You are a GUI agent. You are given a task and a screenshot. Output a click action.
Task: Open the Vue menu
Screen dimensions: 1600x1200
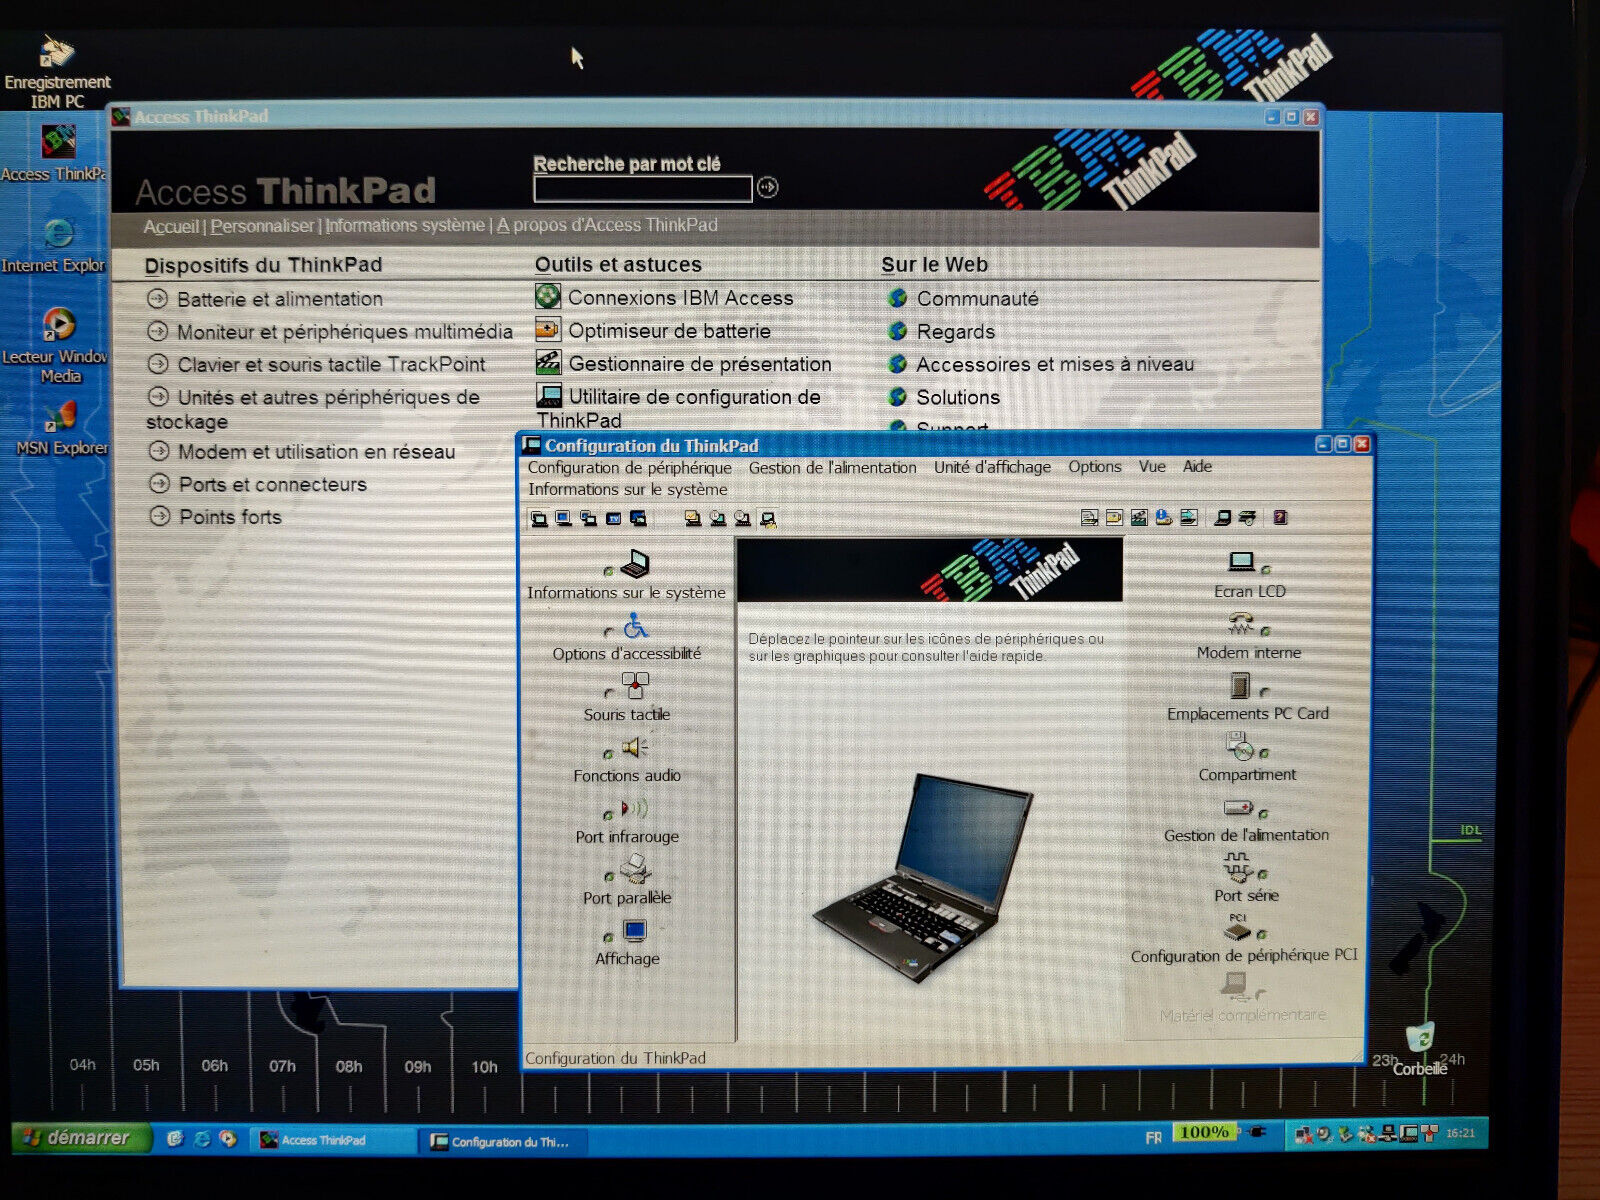1152,466
